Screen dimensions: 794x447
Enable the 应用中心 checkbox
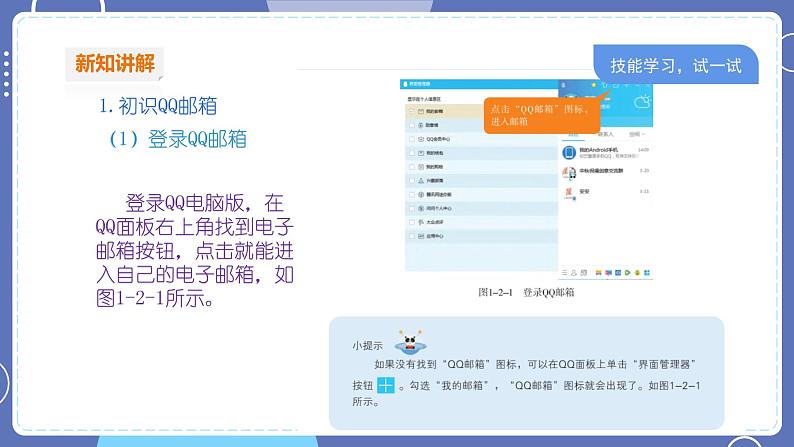coord(411,236)
